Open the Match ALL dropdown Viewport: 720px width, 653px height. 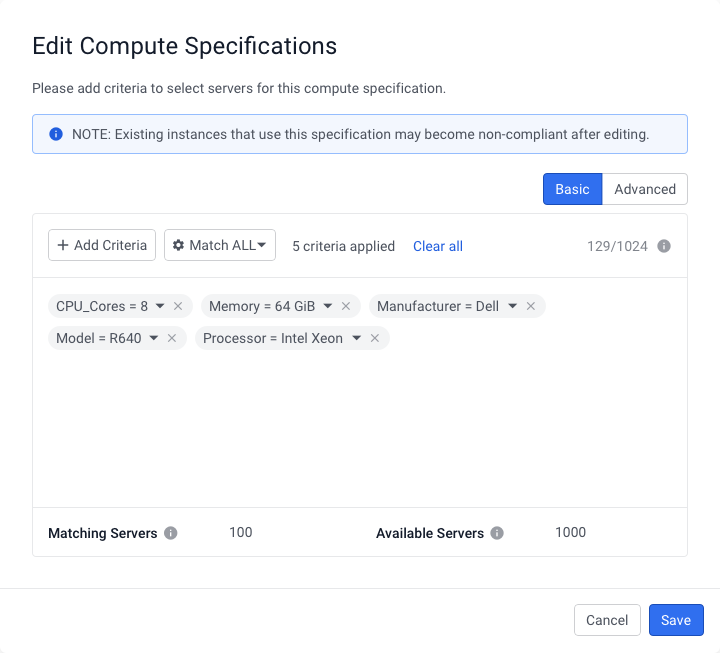point(220,245)
